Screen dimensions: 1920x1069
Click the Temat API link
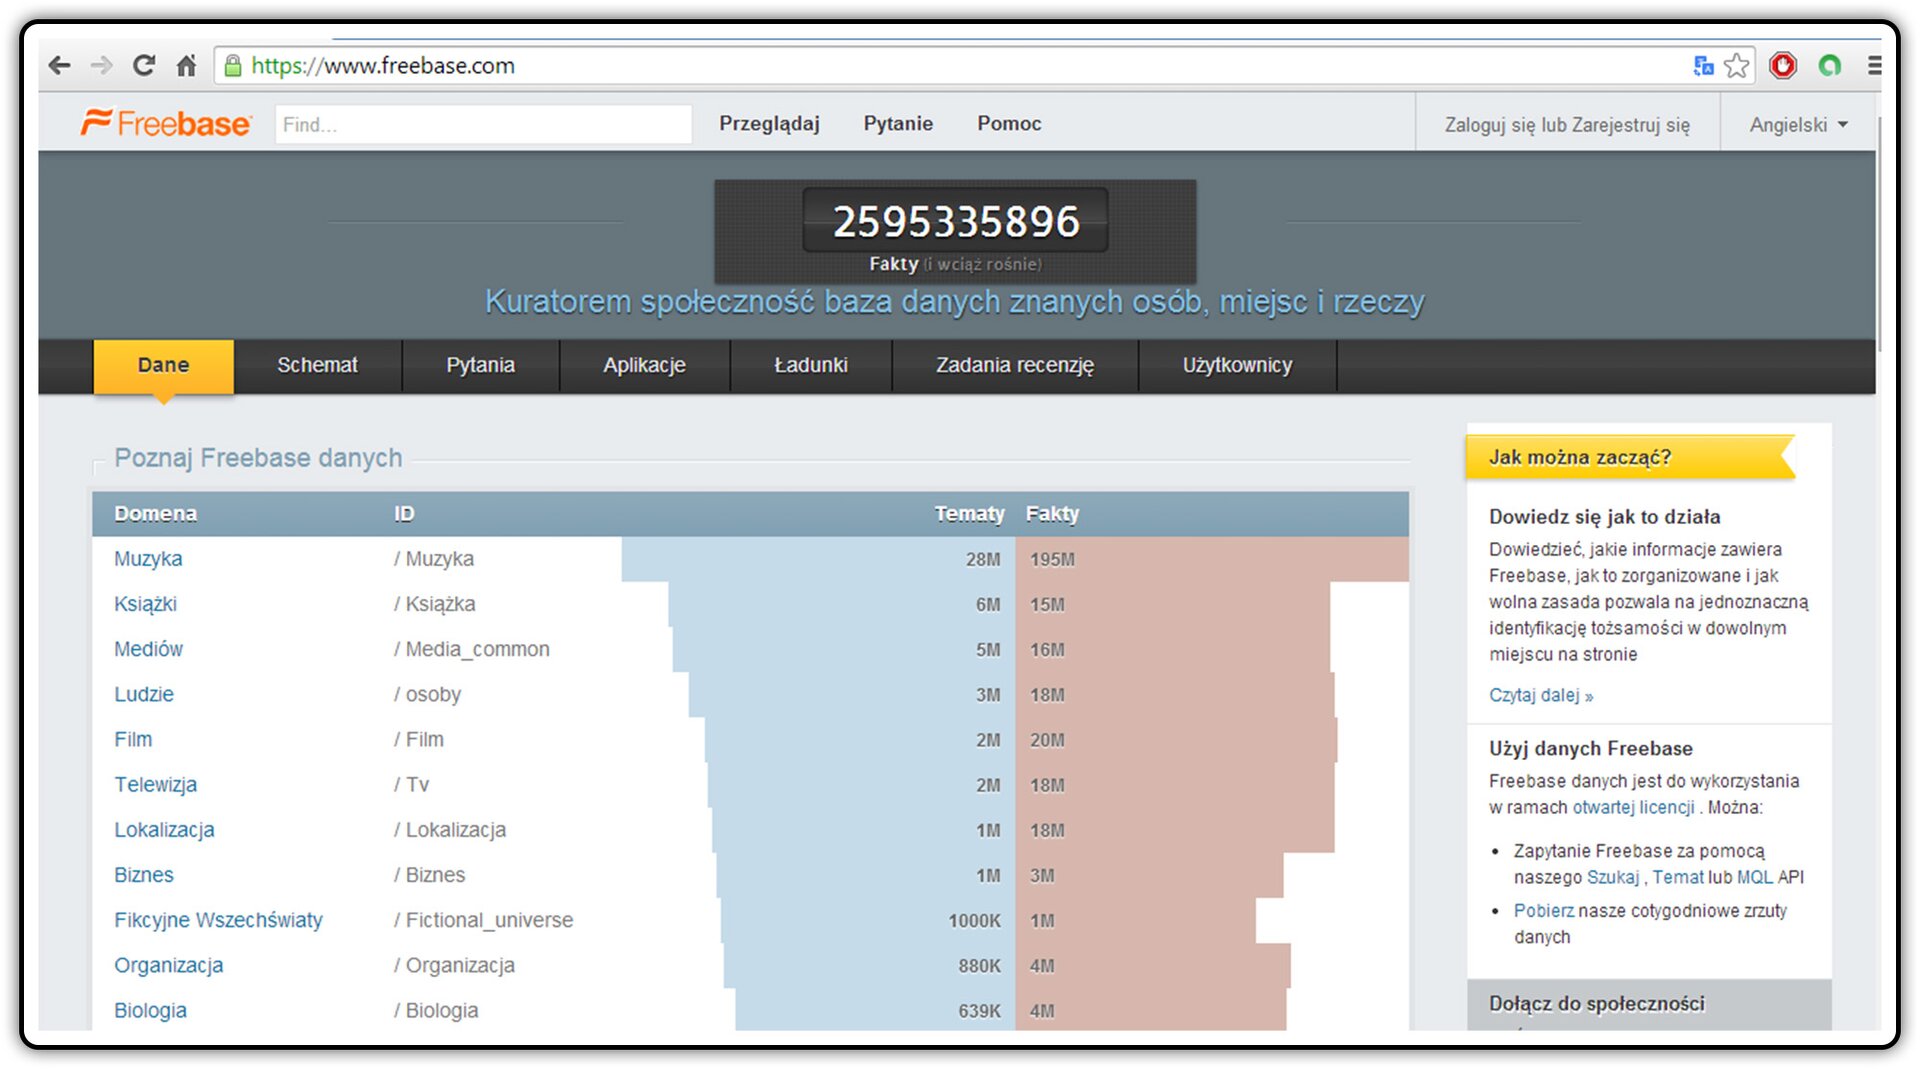[x=1677, y=877]
